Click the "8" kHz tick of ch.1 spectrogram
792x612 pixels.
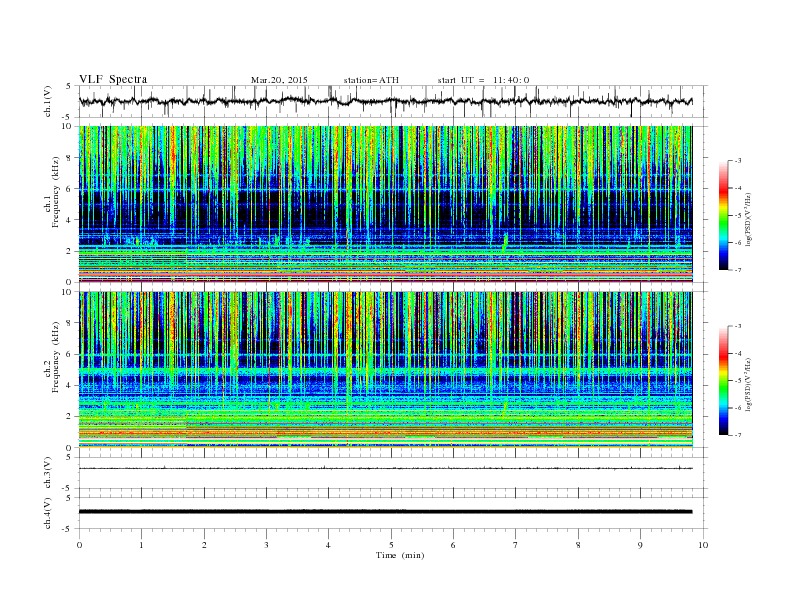point(70,158)
